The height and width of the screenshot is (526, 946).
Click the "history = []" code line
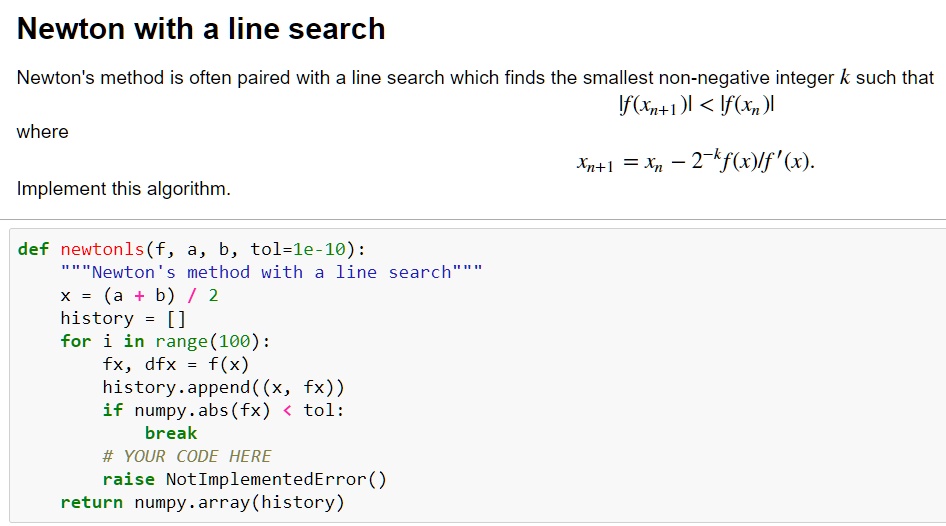(123, 318)
